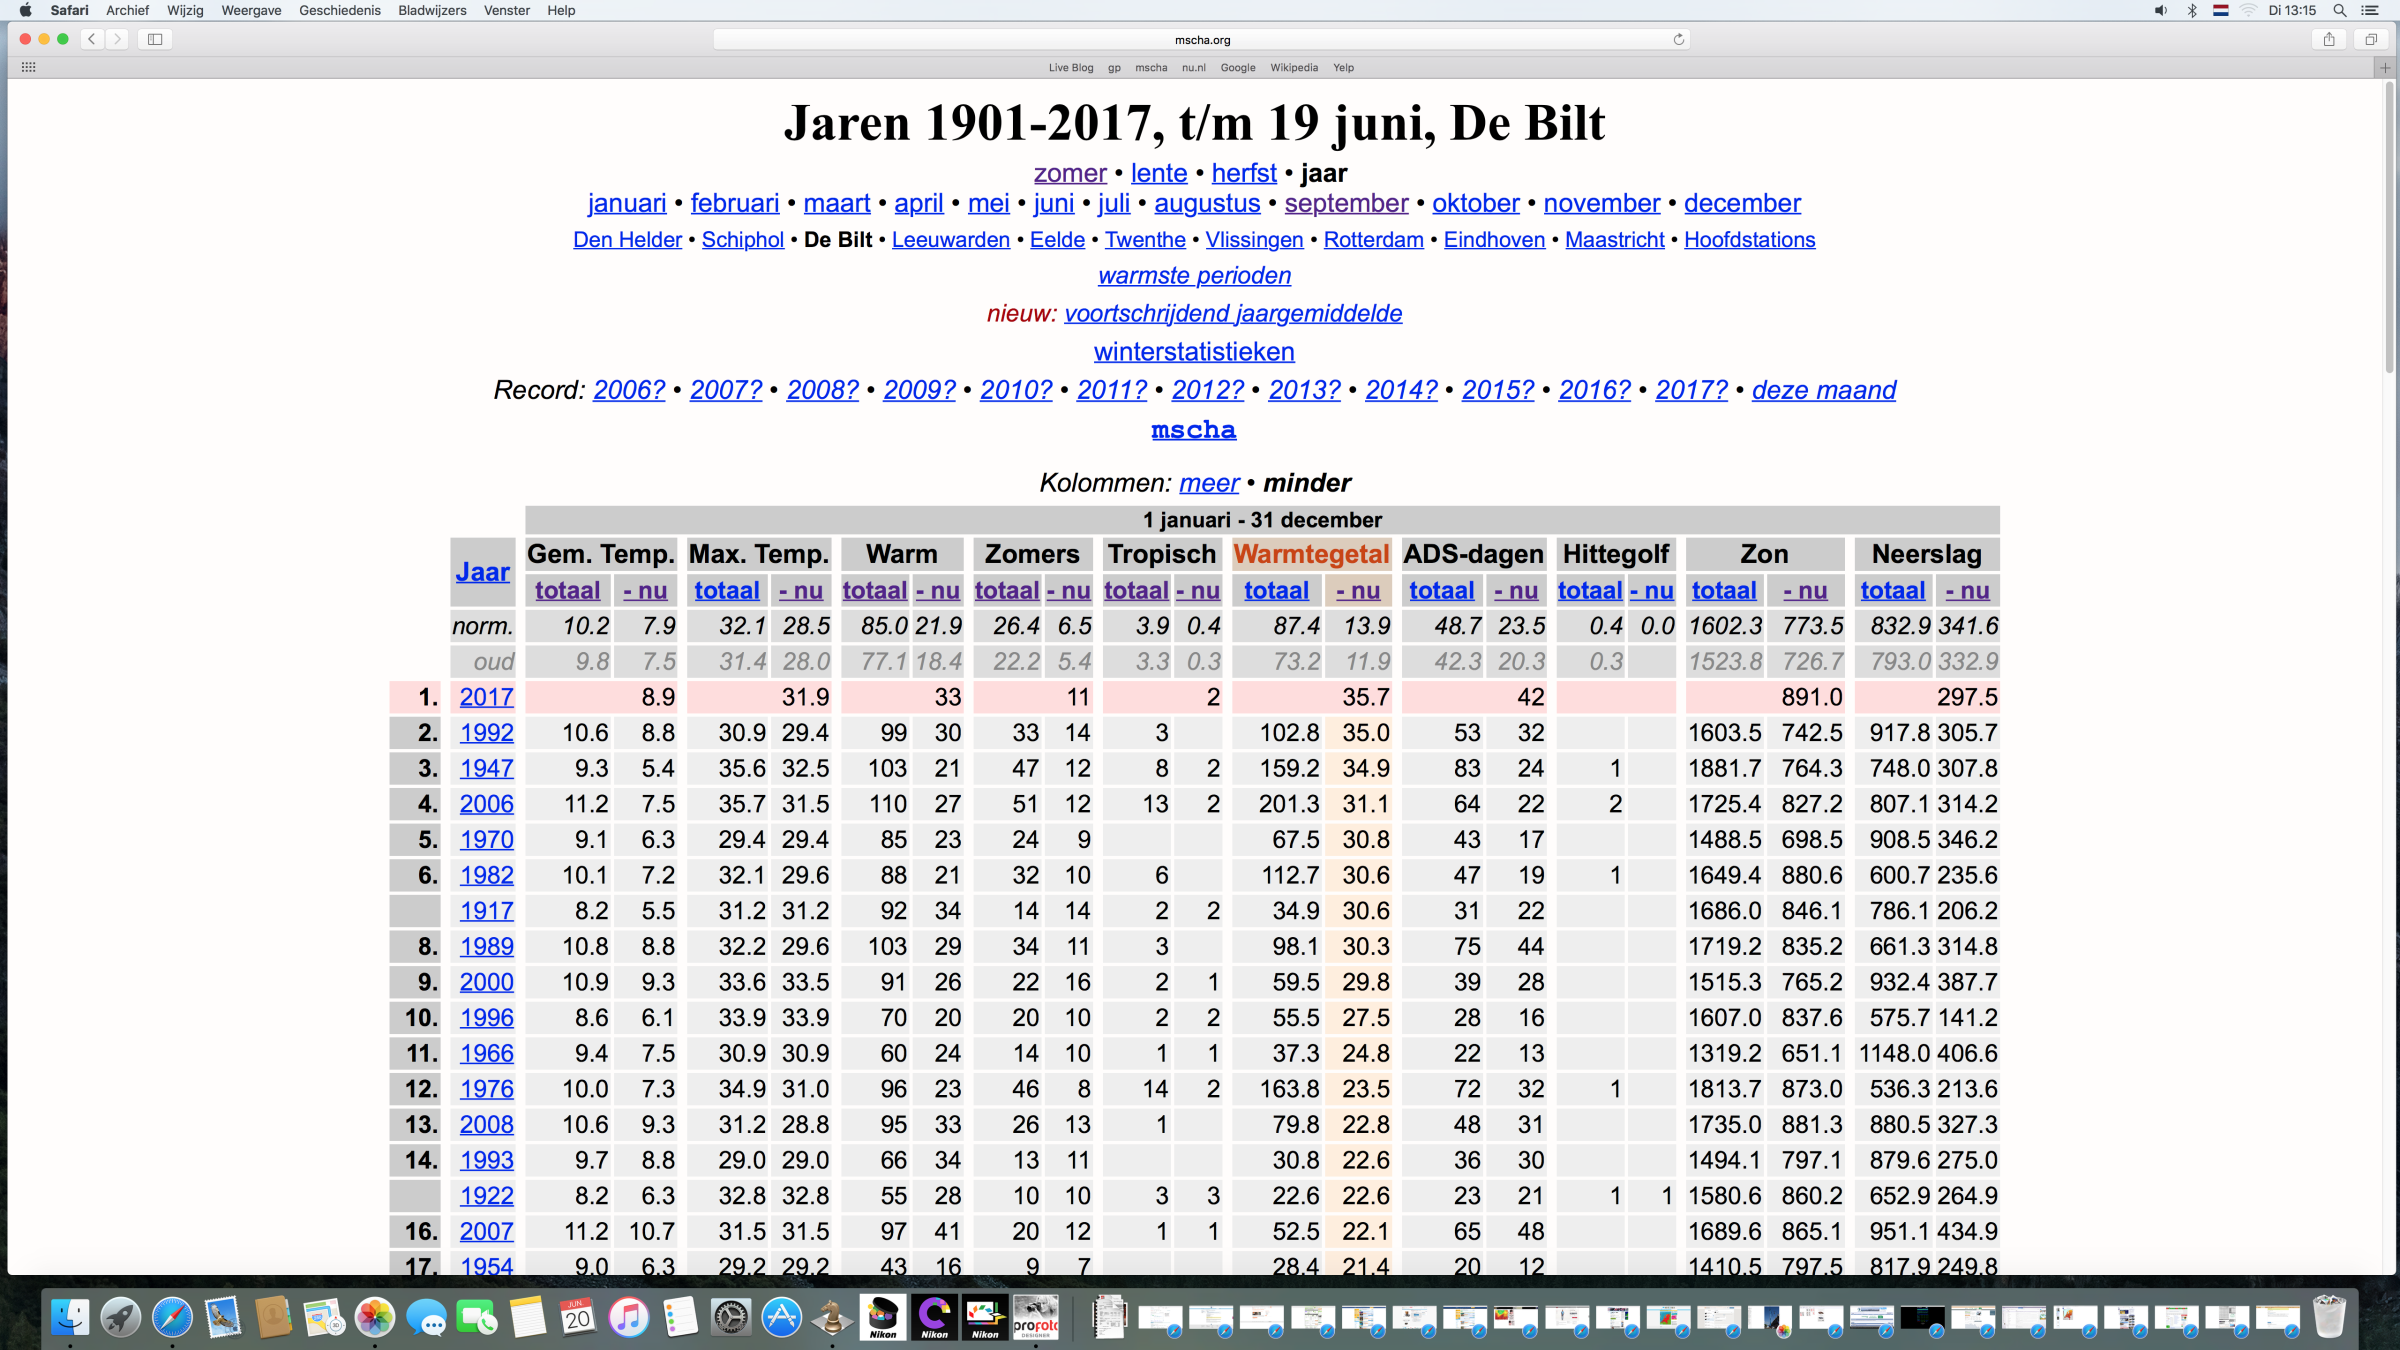Image resolution: width=2400 pixels, height=1350 pixels.
Task: Open Maps app in dock
Action: pyautogui.click(x=324, y=1317)
